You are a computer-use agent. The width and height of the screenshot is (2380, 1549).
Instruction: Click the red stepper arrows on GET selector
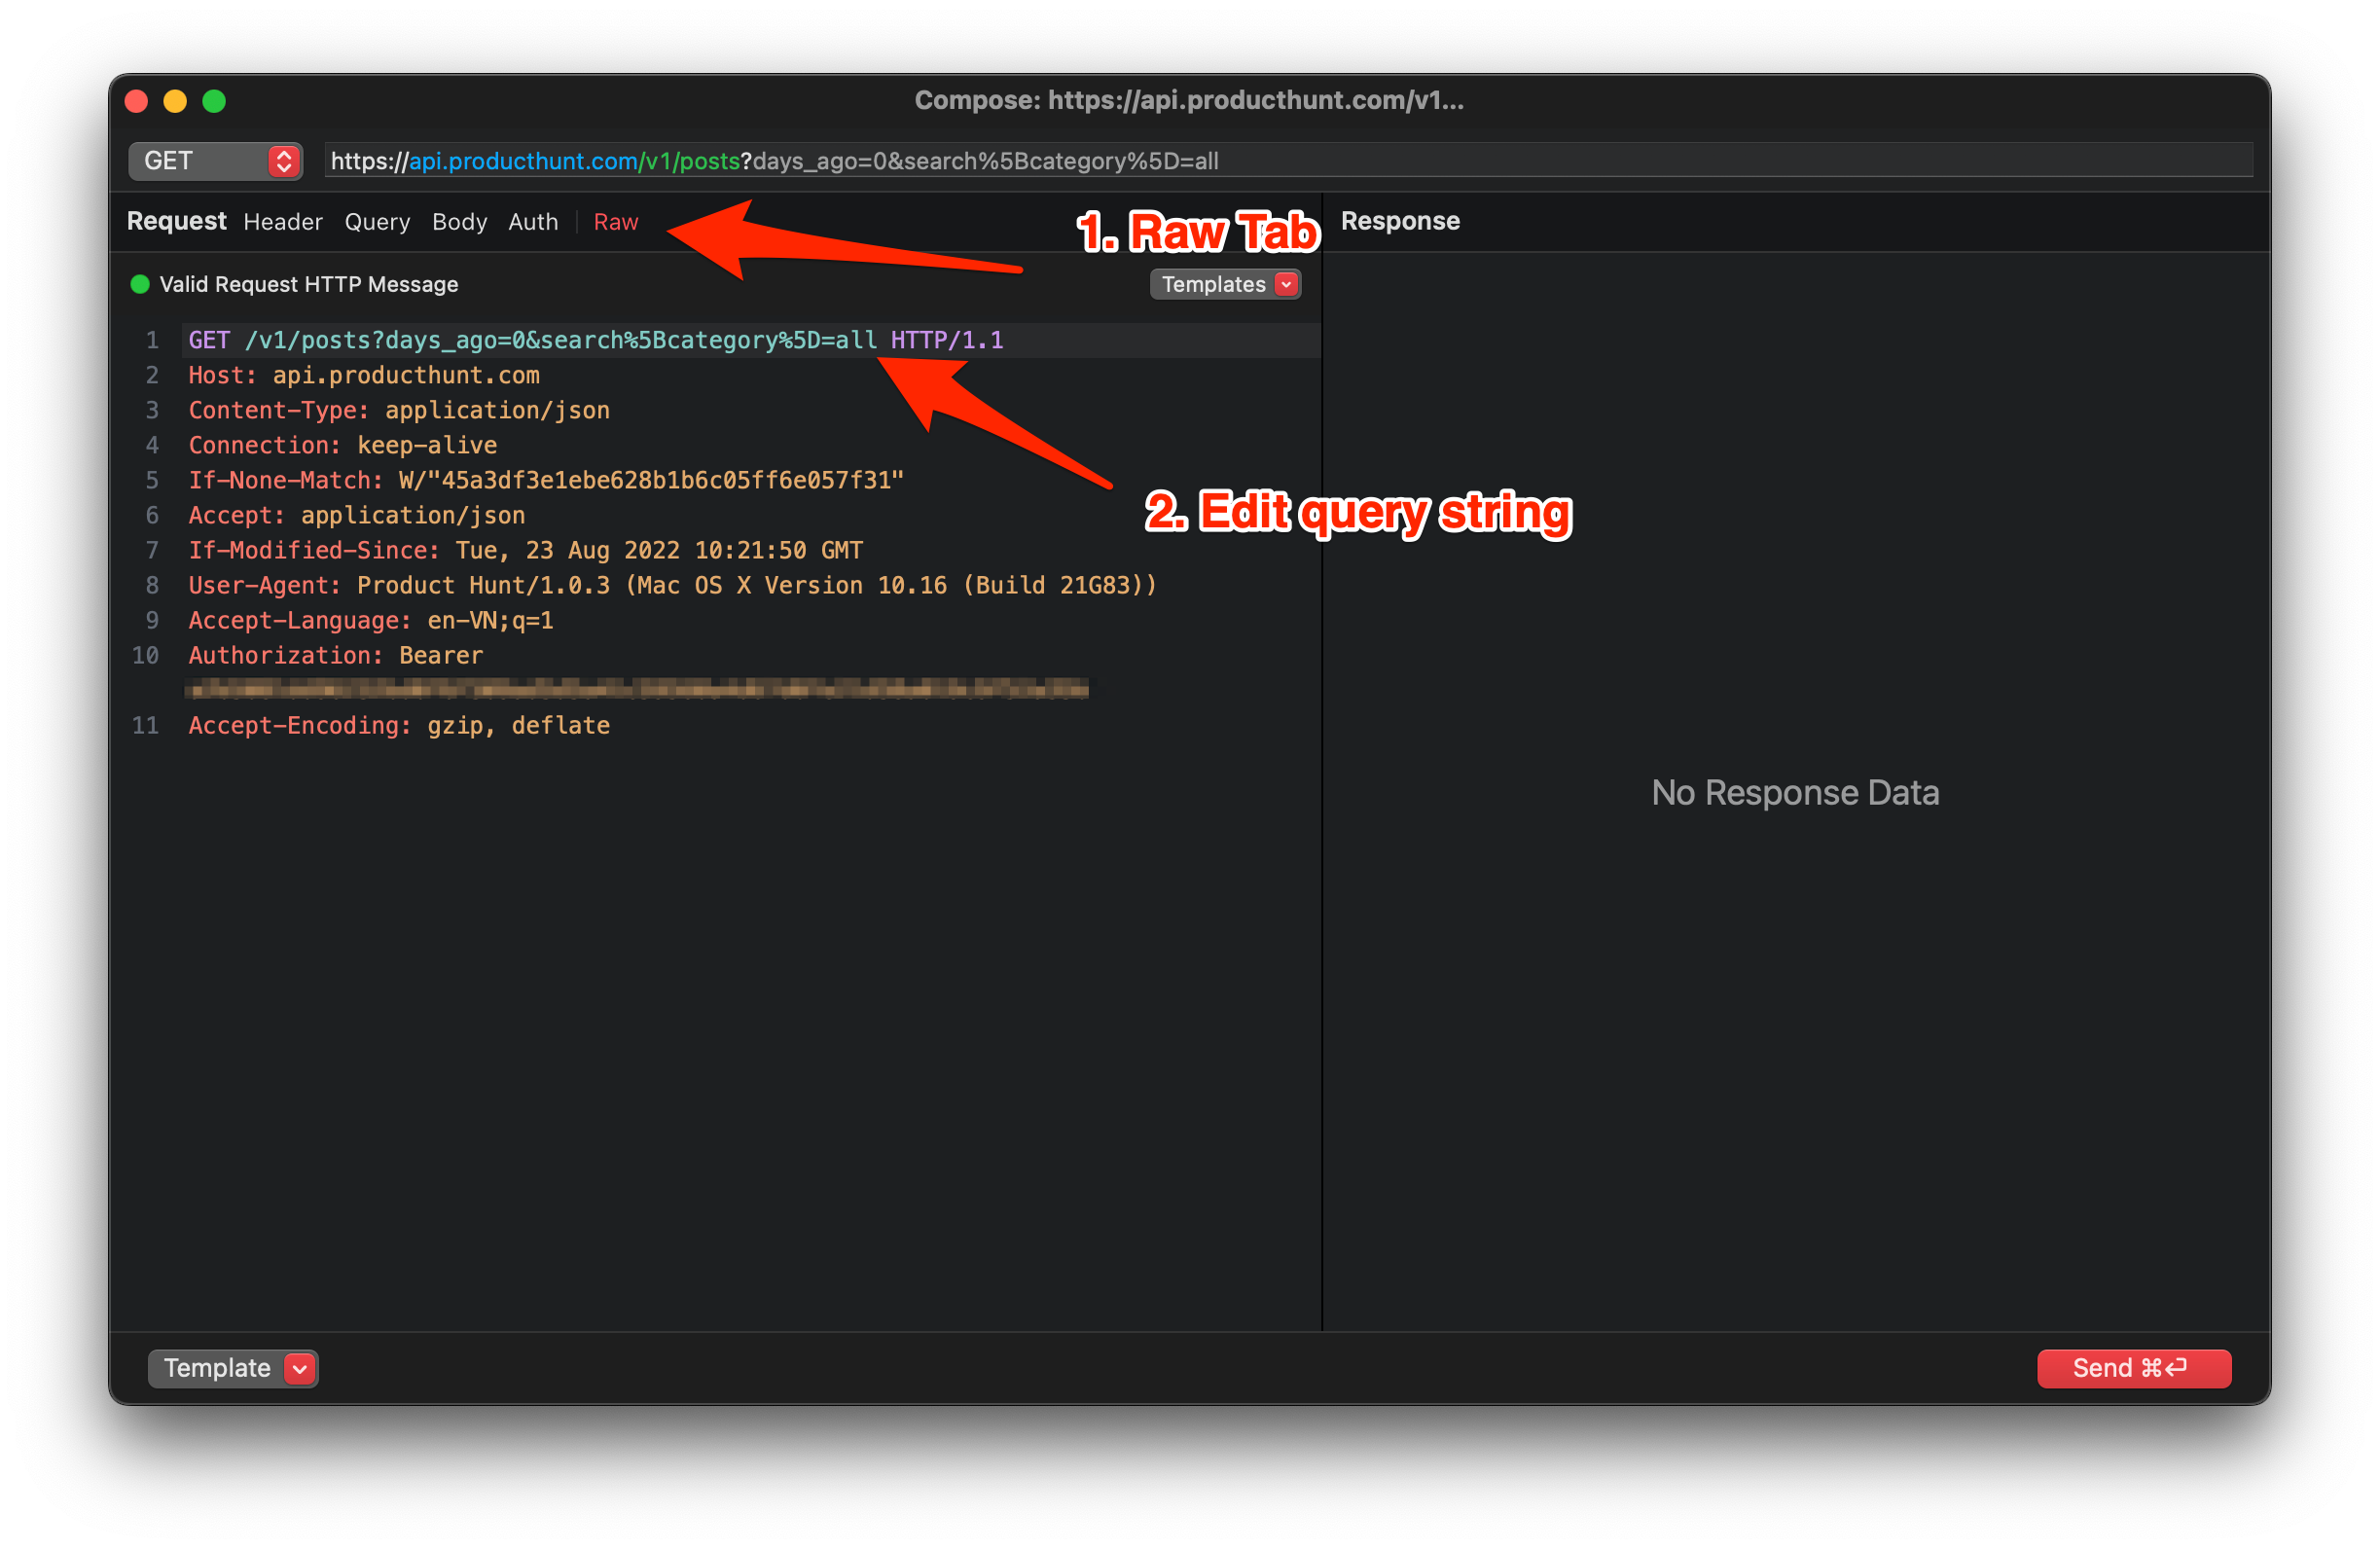[x=284, y=161]
